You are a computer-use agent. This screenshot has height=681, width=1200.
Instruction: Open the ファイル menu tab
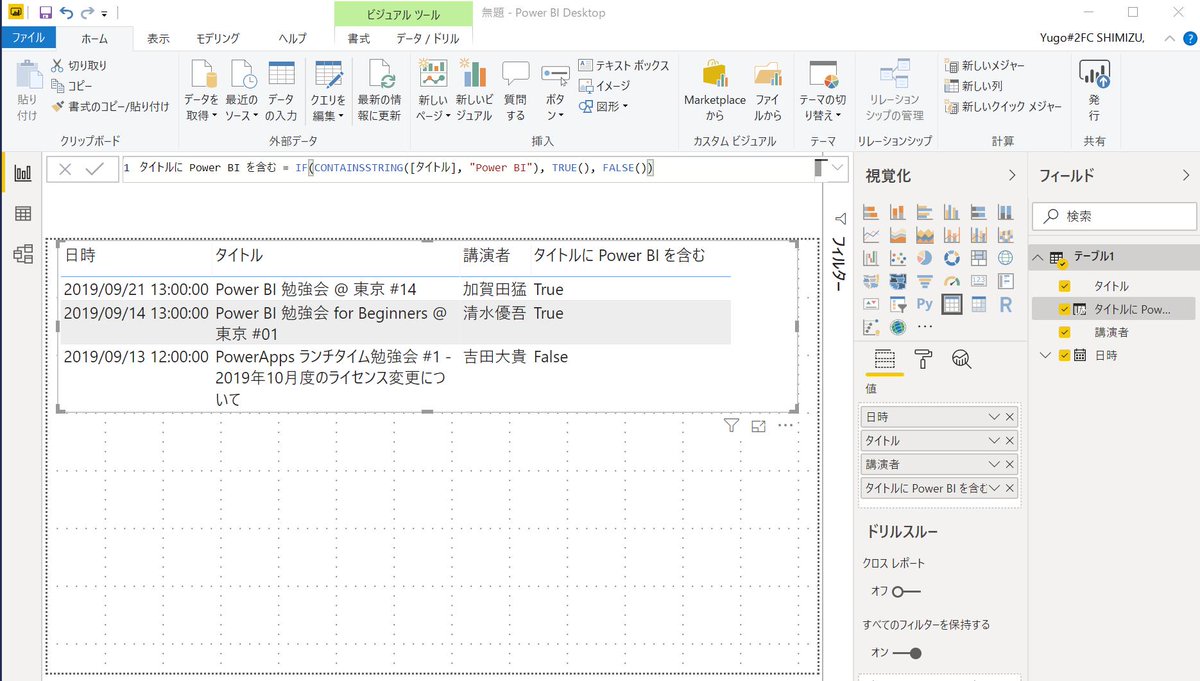[28, 38]
